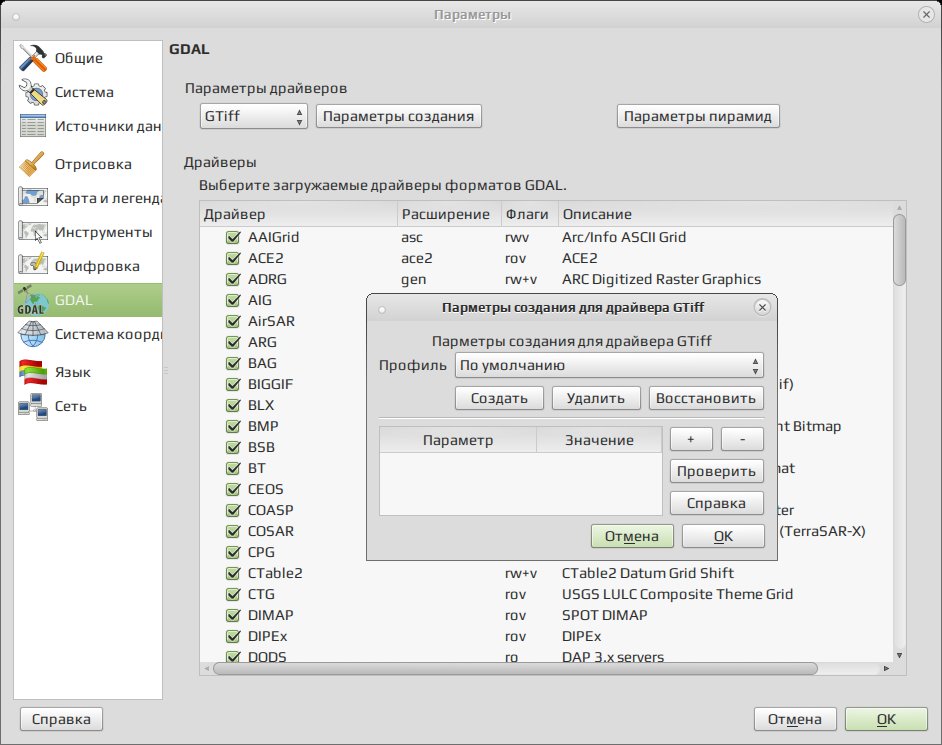The image size is (942, 745).
Task: Click Восстановить profile button
Action: pos(706,398)
